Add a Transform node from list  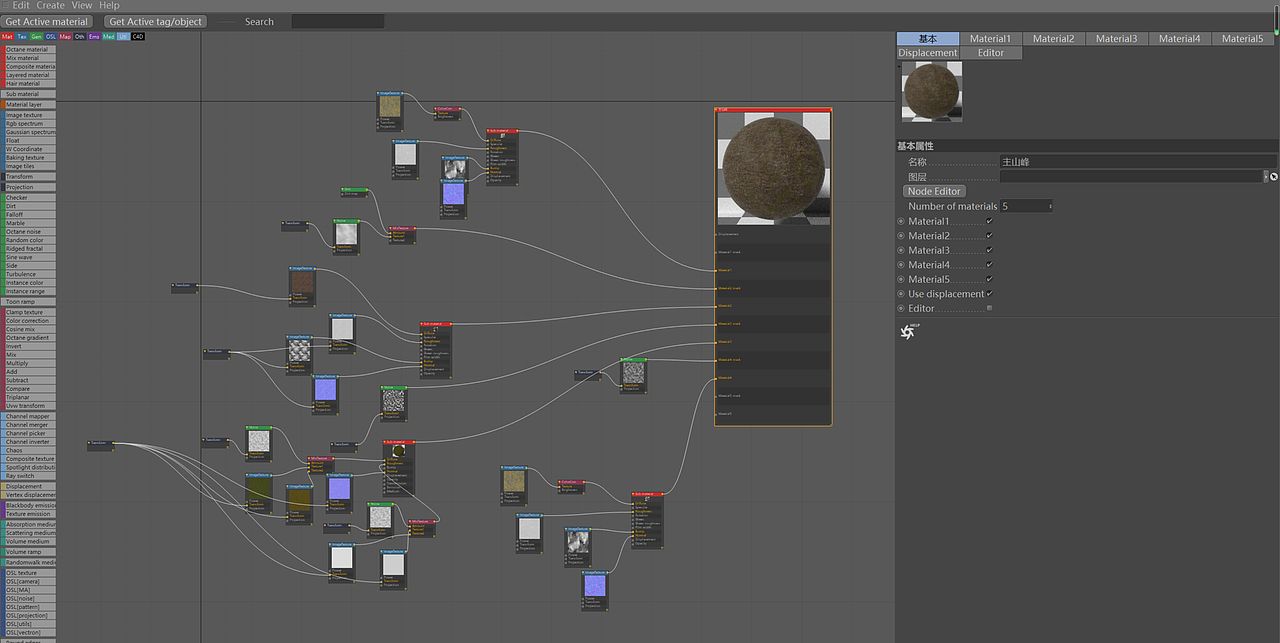pos(28,177)
